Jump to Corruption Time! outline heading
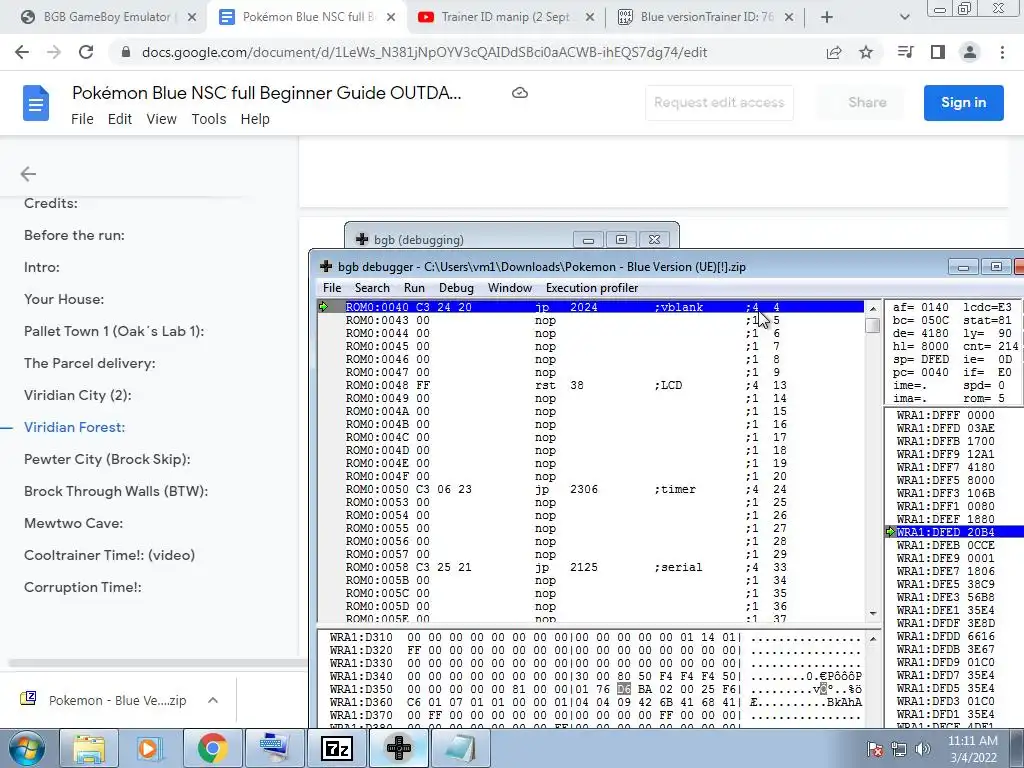1024x768 pixels. pos(83,587)
